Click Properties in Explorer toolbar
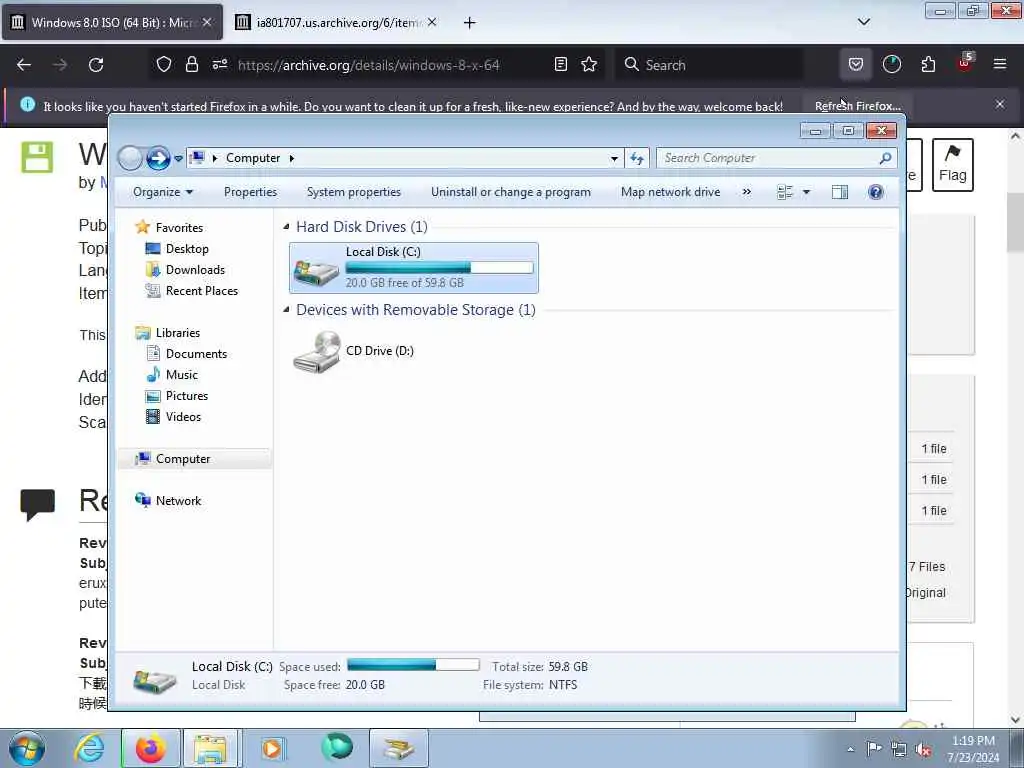 coord(250,192)
